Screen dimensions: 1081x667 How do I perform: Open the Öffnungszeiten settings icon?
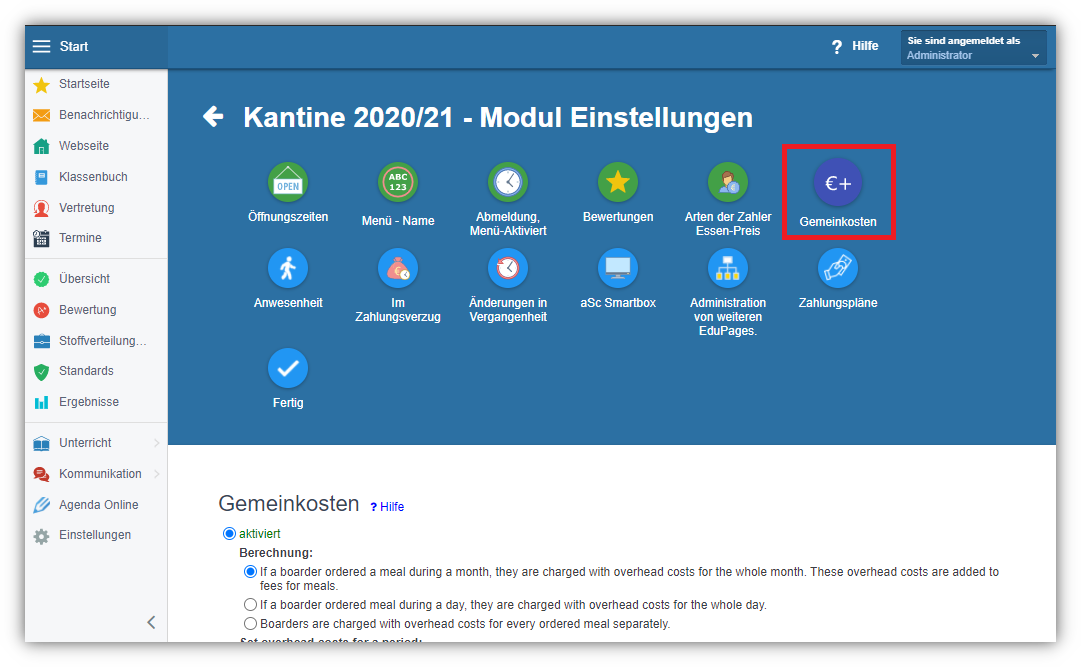287,182
